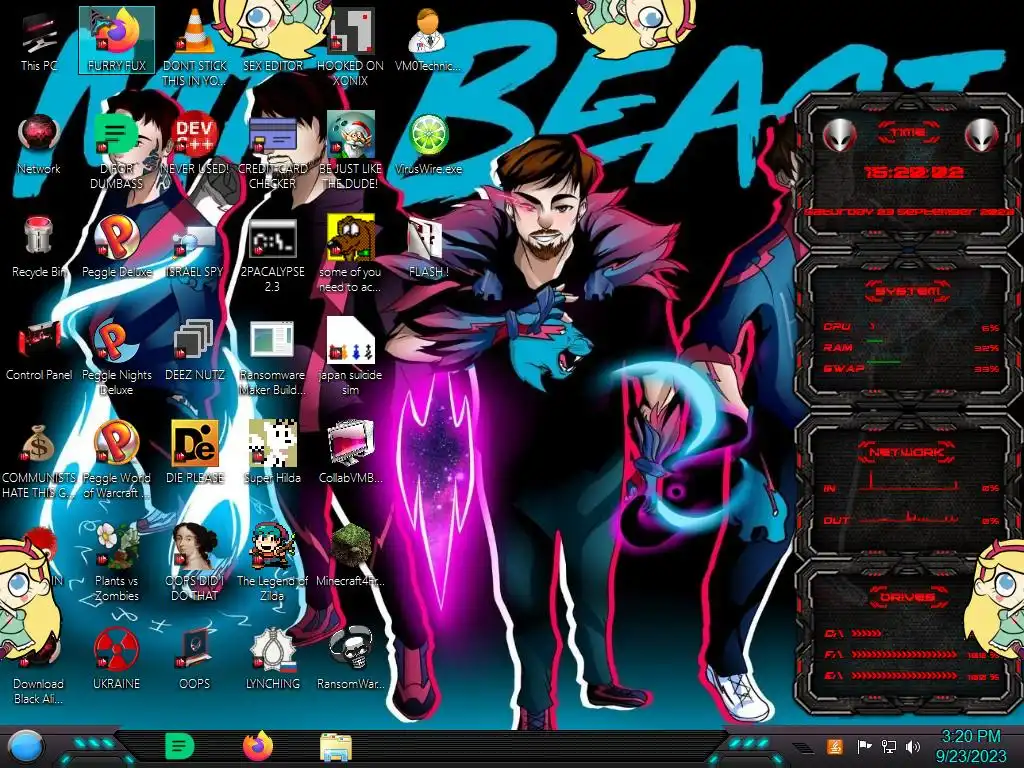Click the Start orb button
The width and height of the screenshot is (1024, 768).
point(25,746)
